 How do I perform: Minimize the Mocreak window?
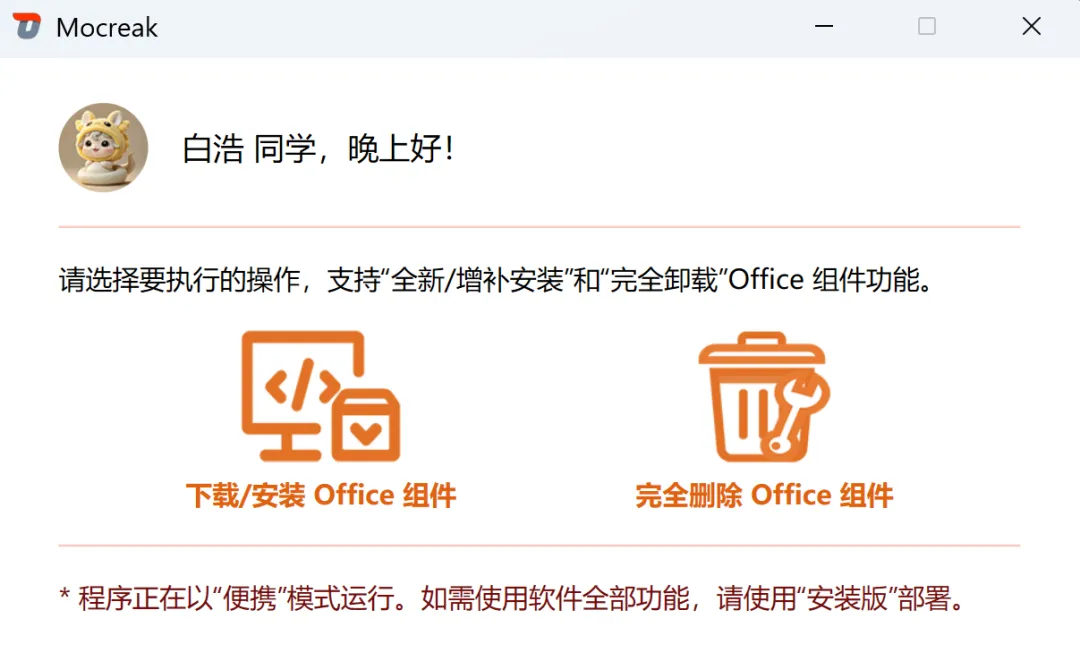[x=824, y=26]
